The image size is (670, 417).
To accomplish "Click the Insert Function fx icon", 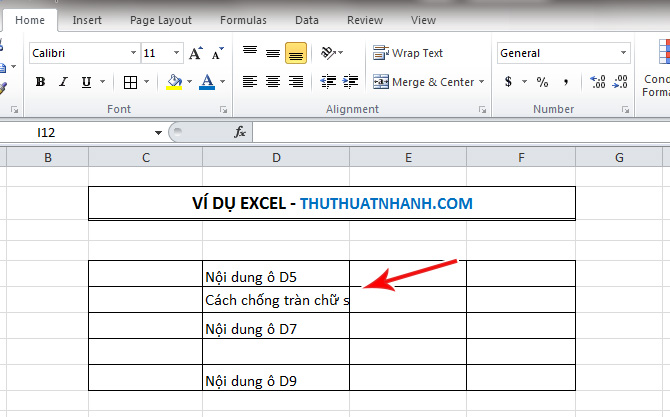I will tap(240, 132).
